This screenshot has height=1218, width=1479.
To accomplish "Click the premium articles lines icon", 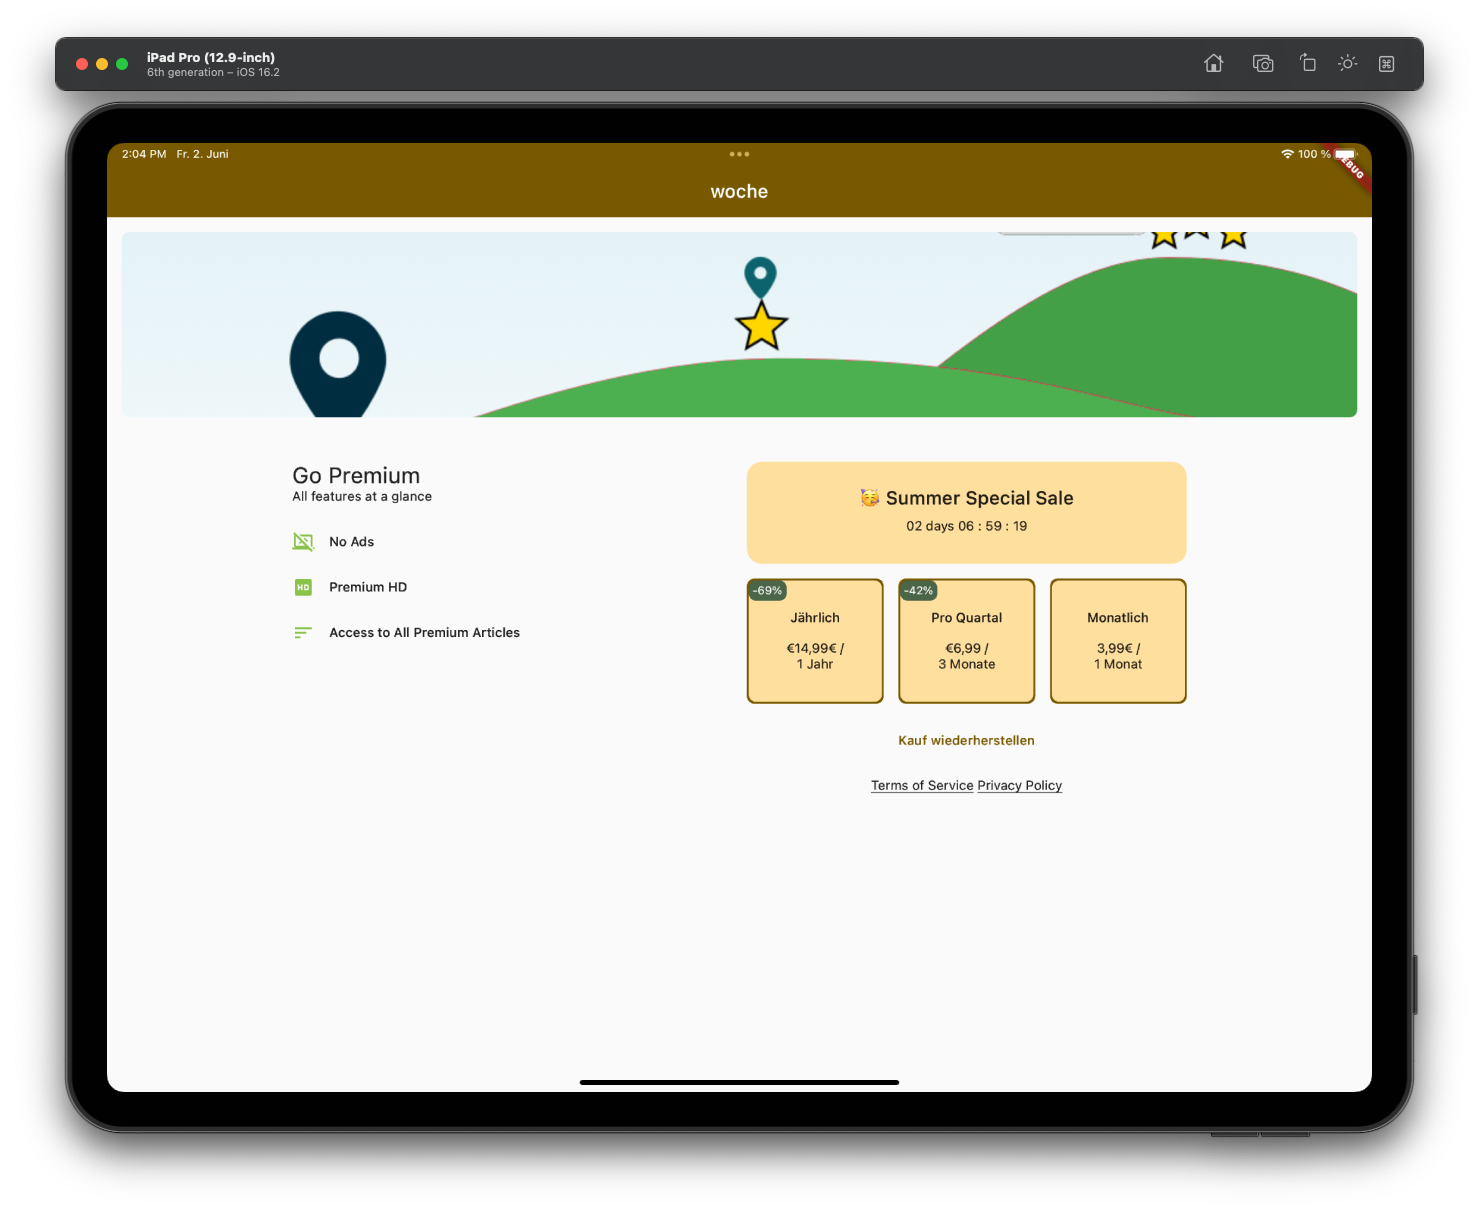I will [x=303, y=633].
